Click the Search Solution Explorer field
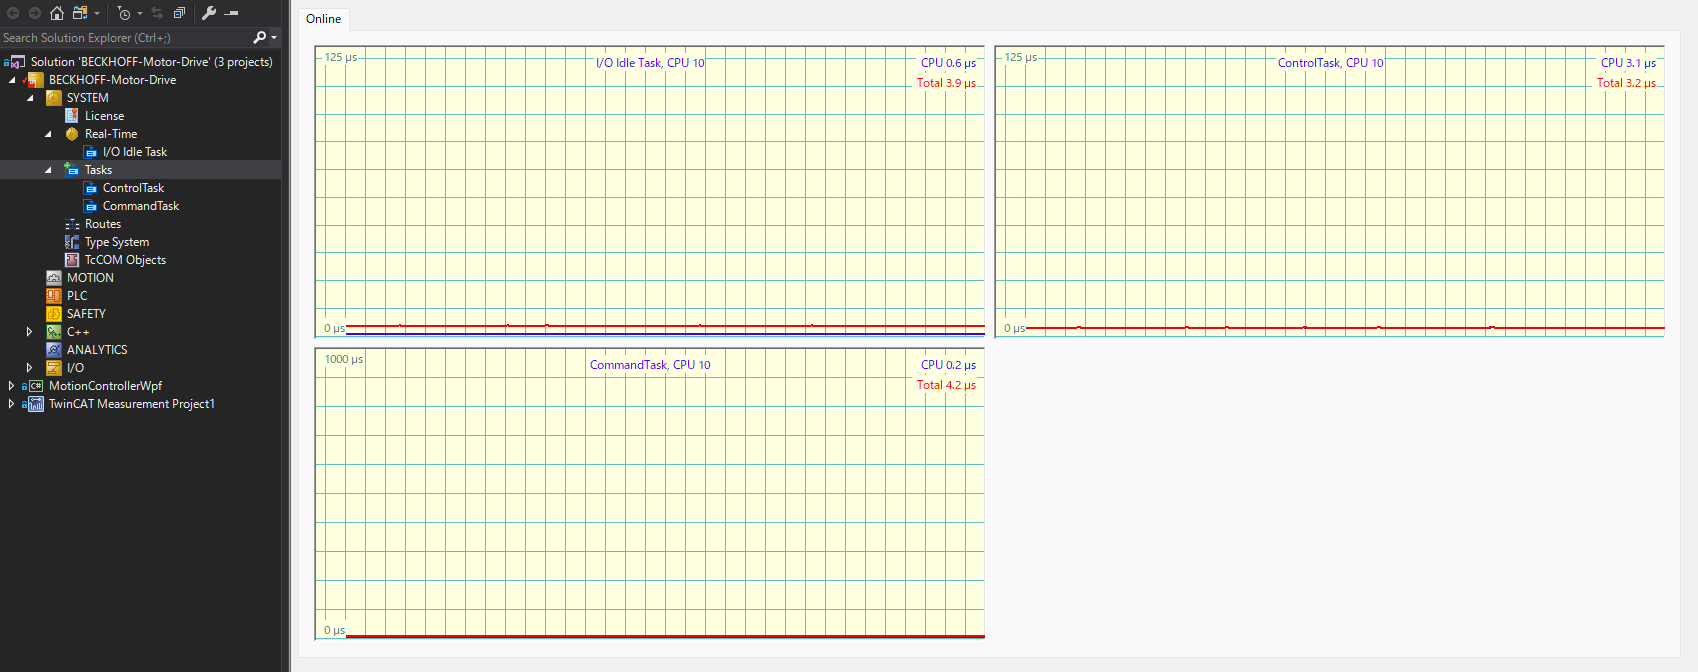 [120, 38]
